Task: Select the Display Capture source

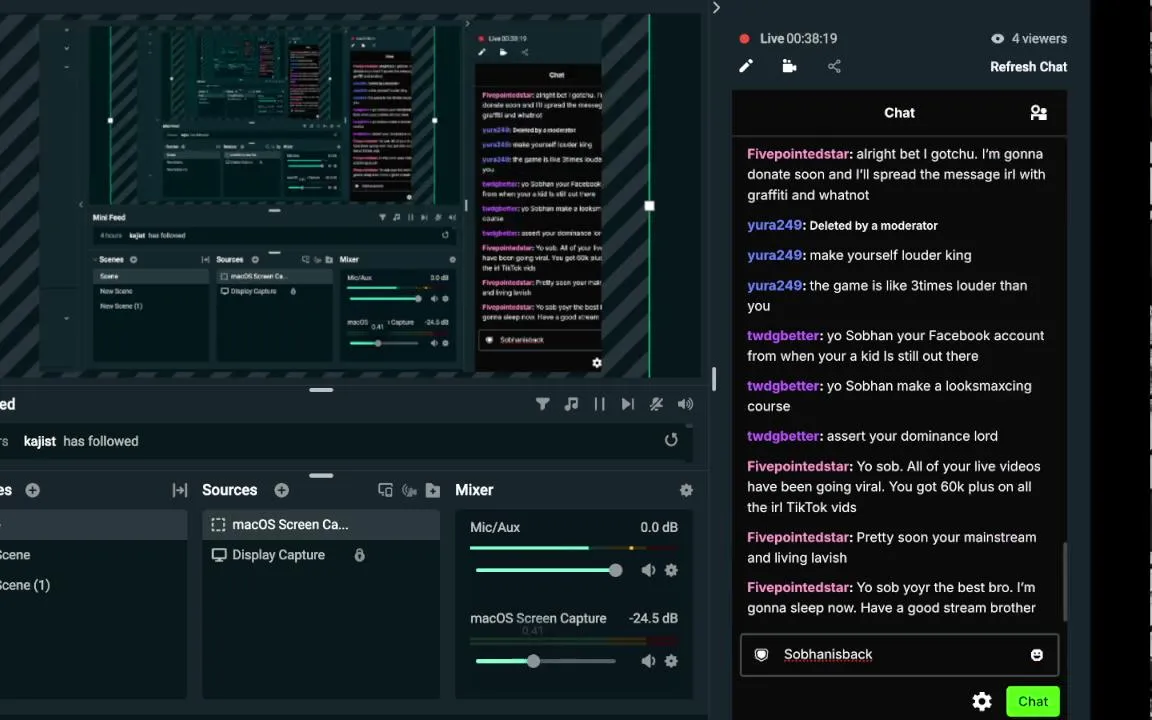Action: [x=321, y=555]
